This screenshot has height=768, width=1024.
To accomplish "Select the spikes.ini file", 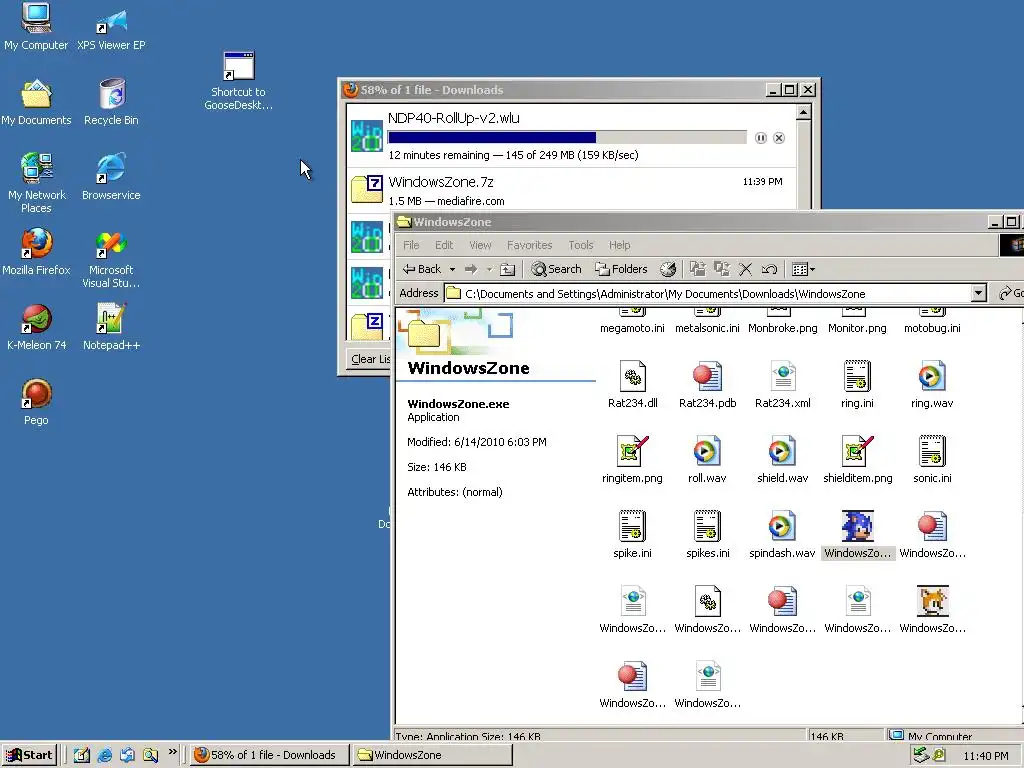I will click(x=707, y=535).
